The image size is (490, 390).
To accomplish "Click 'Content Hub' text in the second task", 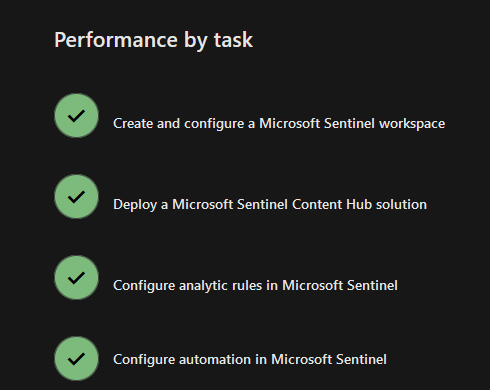I will coord(332,204).
